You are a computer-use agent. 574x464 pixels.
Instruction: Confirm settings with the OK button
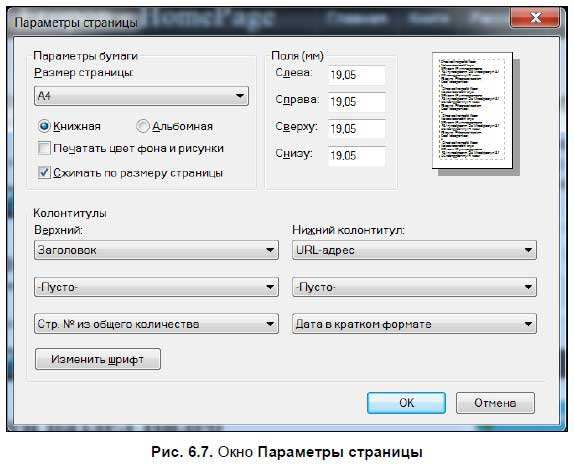[x=406, y=403]
